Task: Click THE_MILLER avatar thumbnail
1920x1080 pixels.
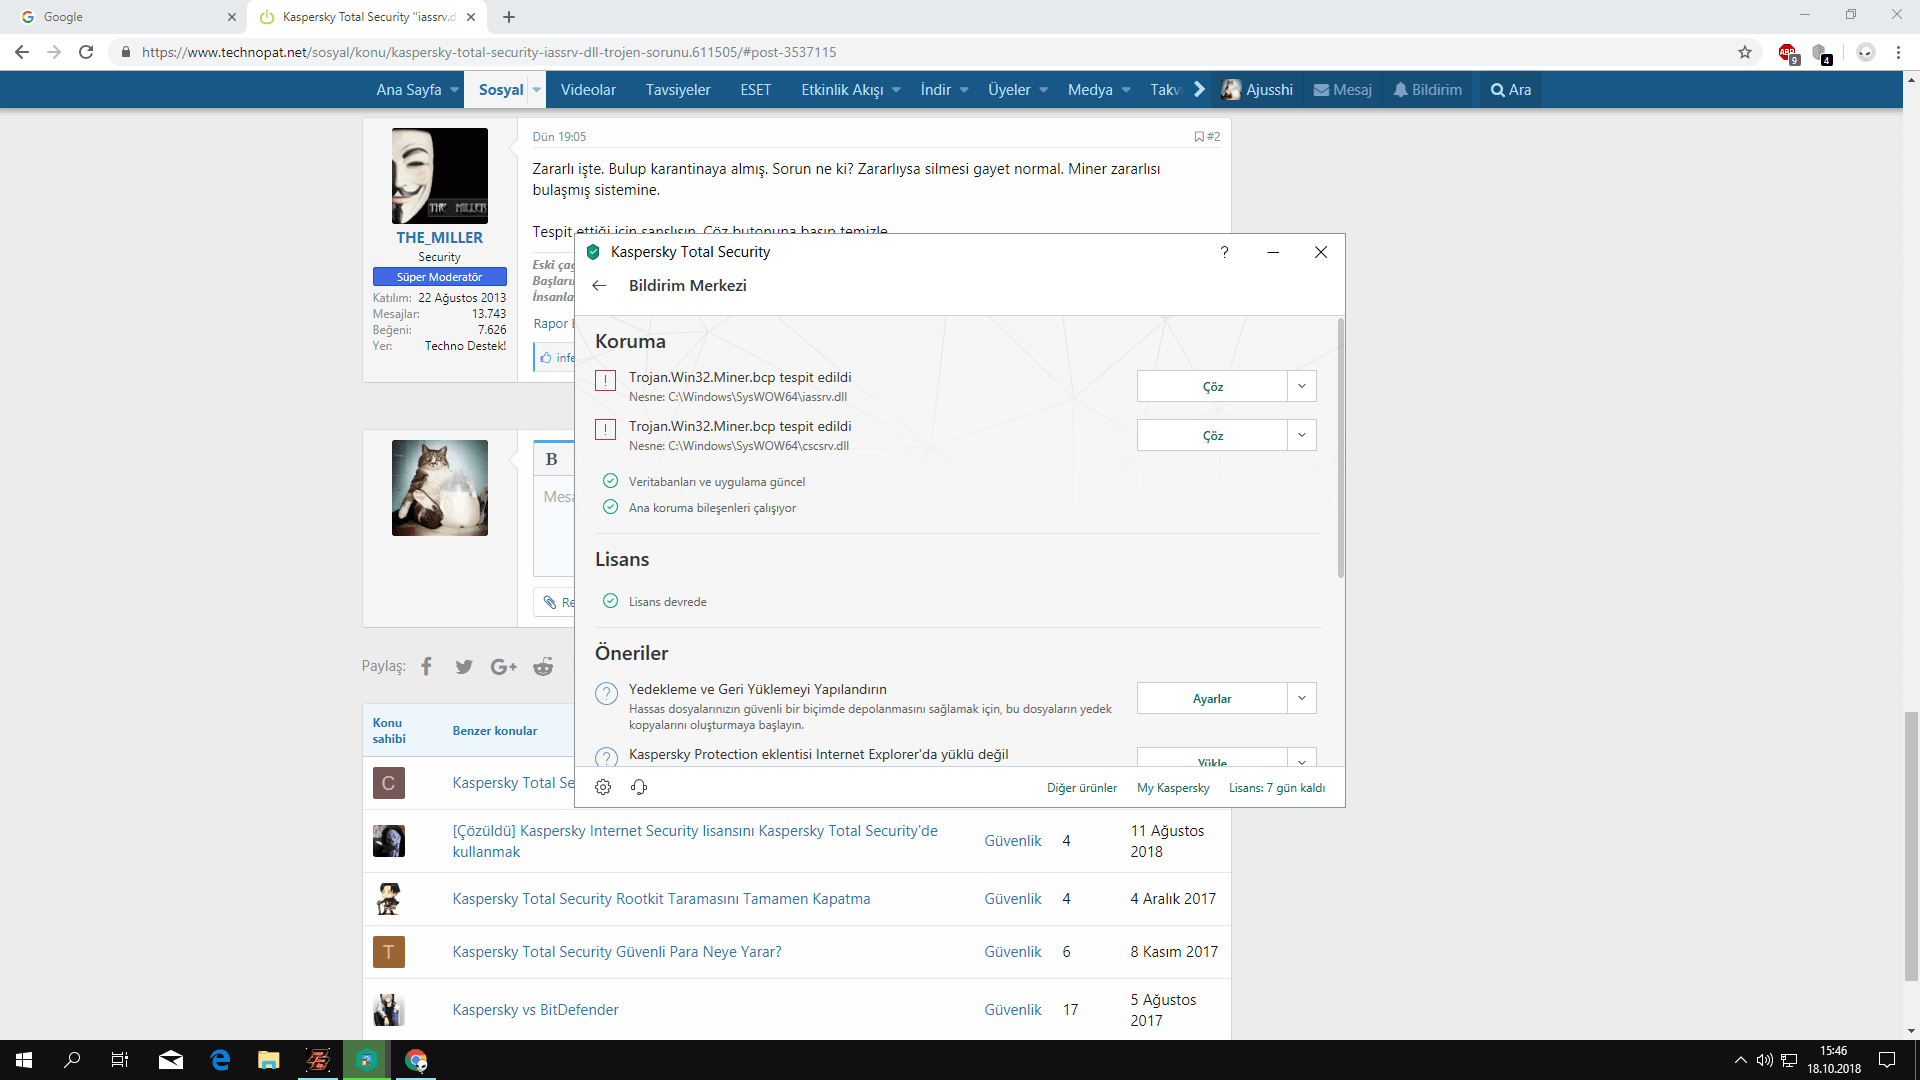Action: tap(440, 176)
